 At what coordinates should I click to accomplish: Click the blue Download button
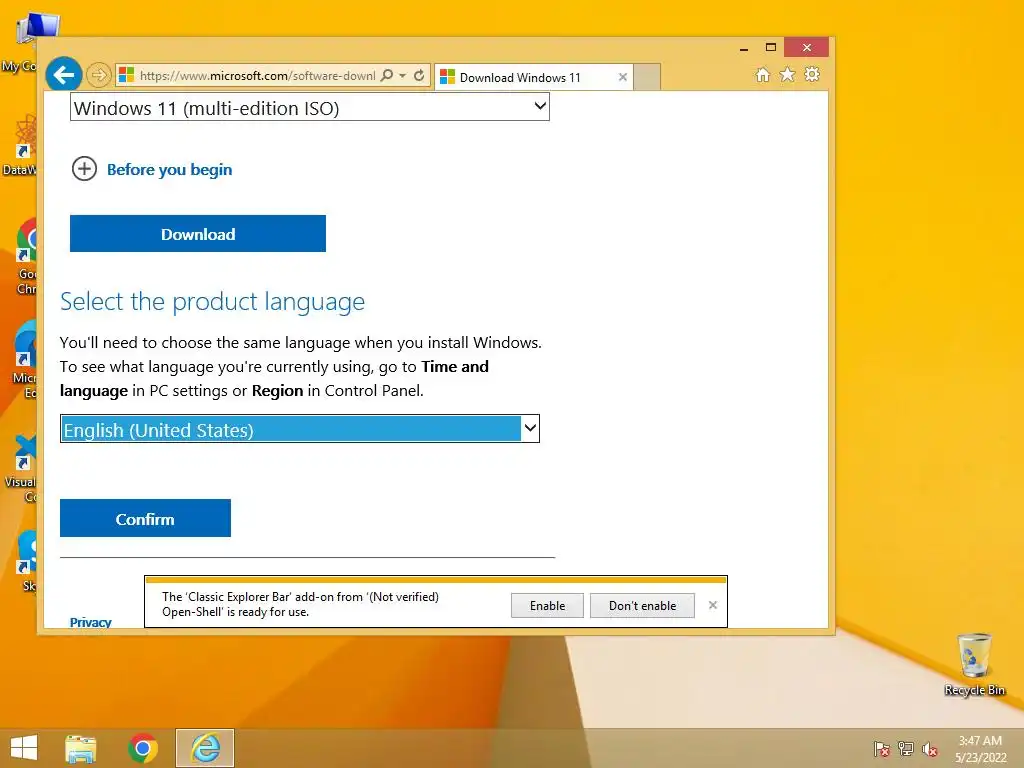coord(198,234)
